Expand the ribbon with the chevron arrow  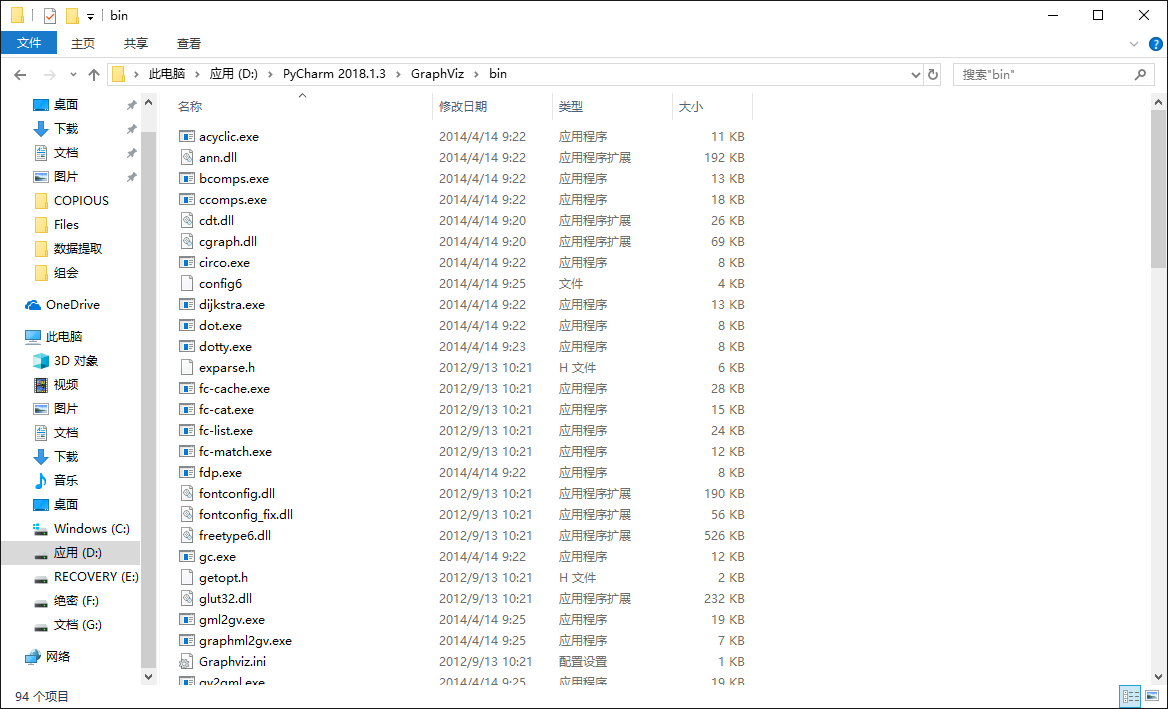pos(1136,44)
